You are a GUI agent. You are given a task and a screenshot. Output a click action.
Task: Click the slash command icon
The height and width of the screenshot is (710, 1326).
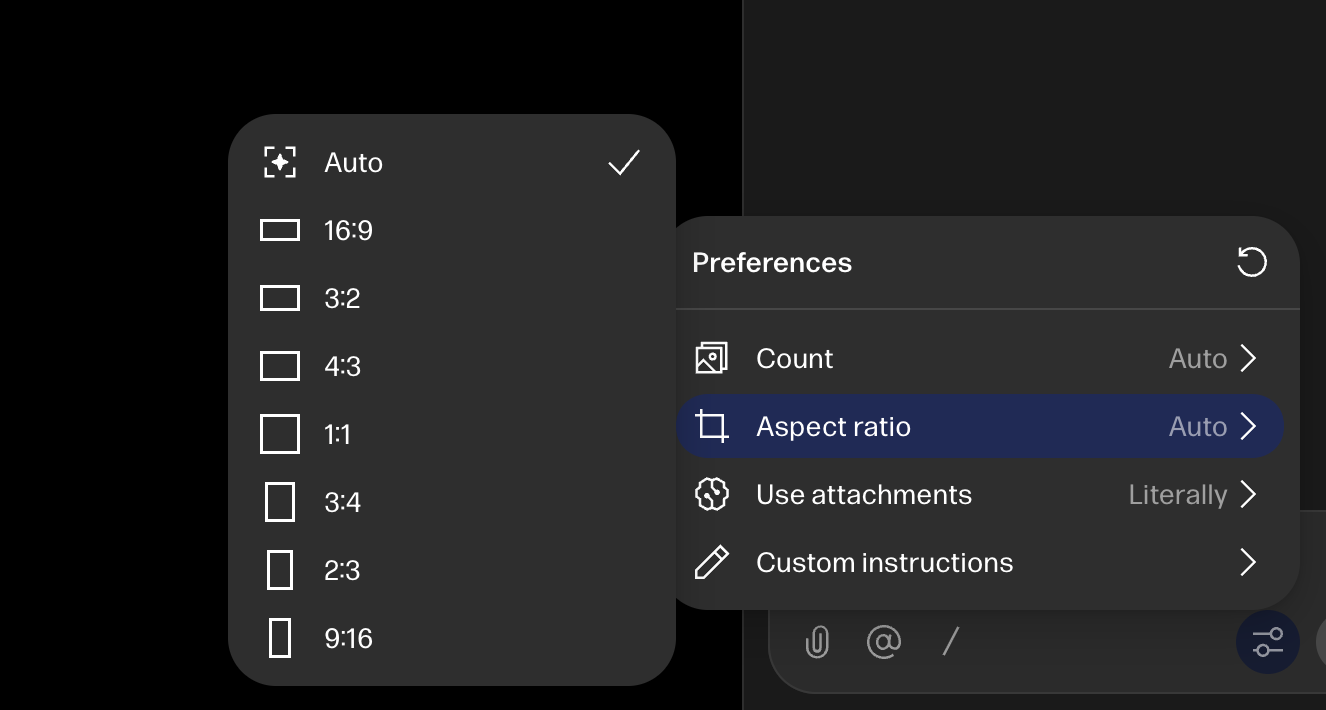click(x=951, y=641)
